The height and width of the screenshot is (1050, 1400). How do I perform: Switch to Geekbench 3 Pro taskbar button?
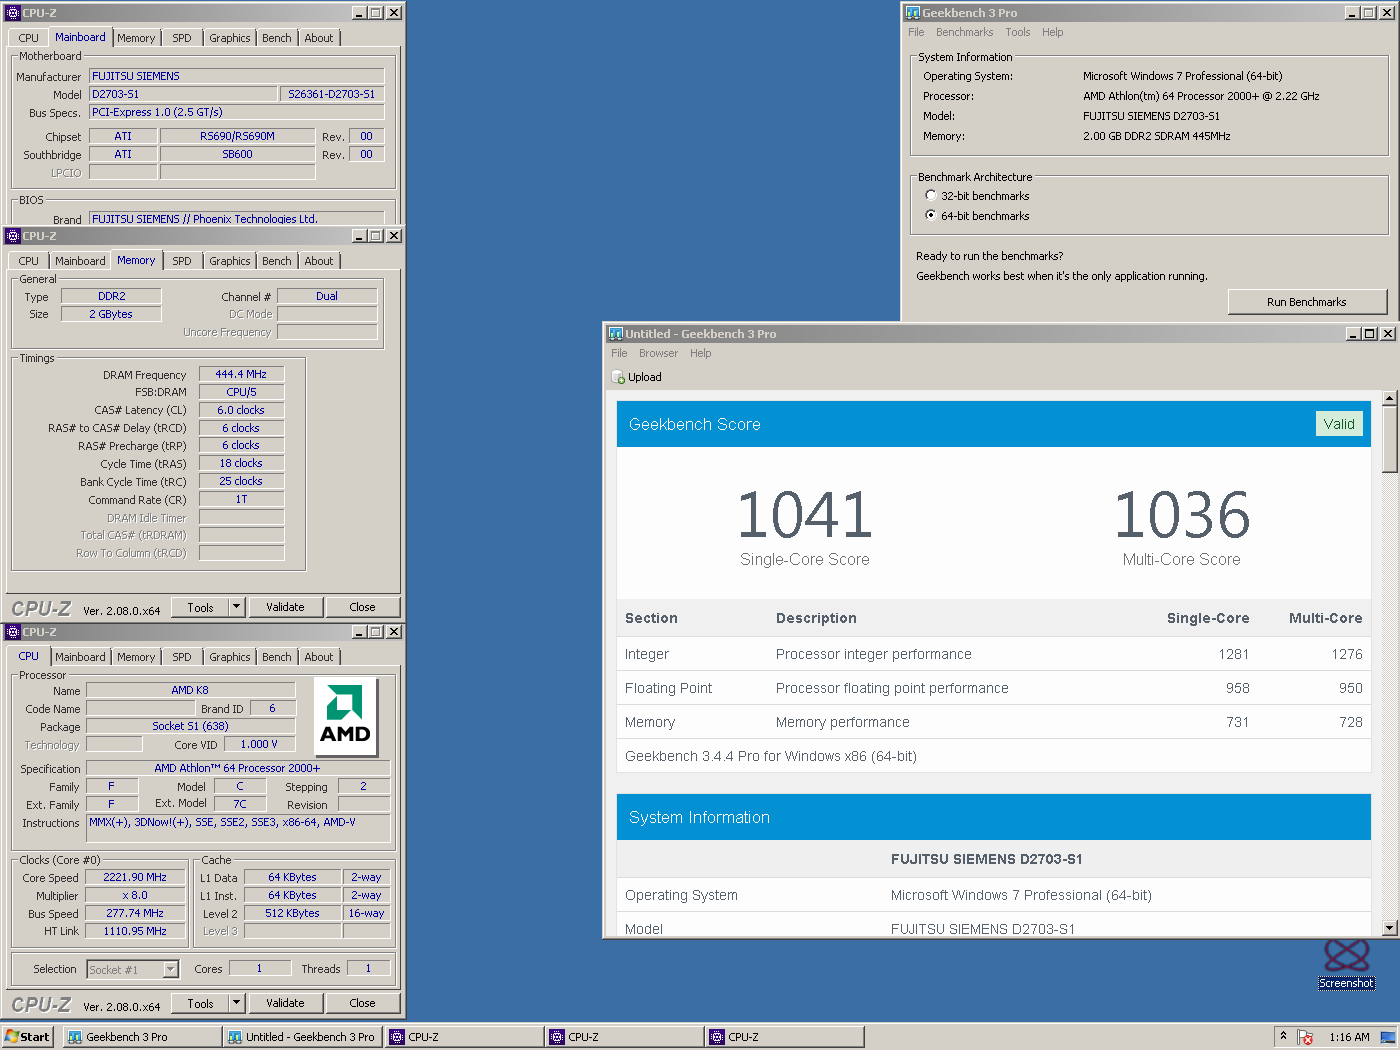(x=142, y=1037)
